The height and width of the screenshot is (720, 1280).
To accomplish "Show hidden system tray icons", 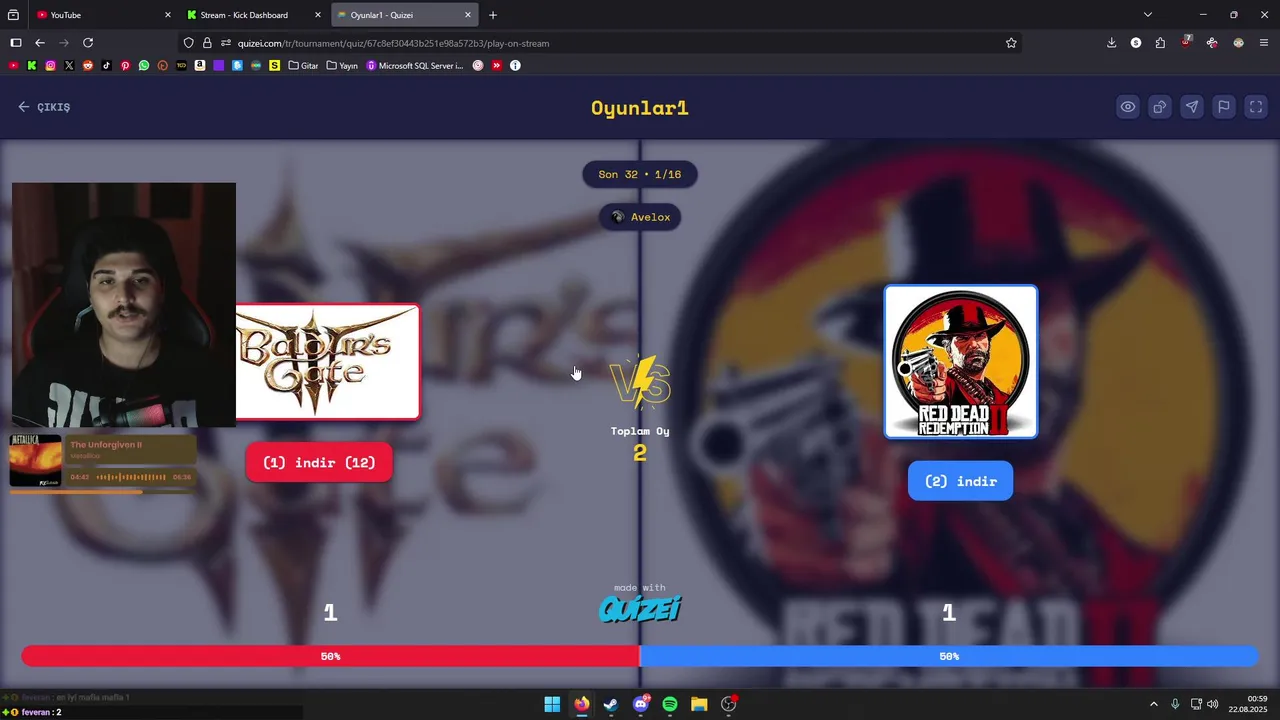I will pos(1153,704).
